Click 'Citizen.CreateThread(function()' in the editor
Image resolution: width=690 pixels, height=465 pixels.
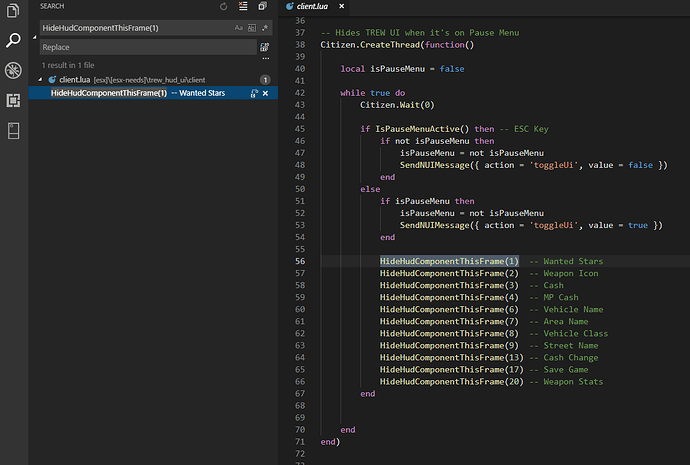coord(397,45)
